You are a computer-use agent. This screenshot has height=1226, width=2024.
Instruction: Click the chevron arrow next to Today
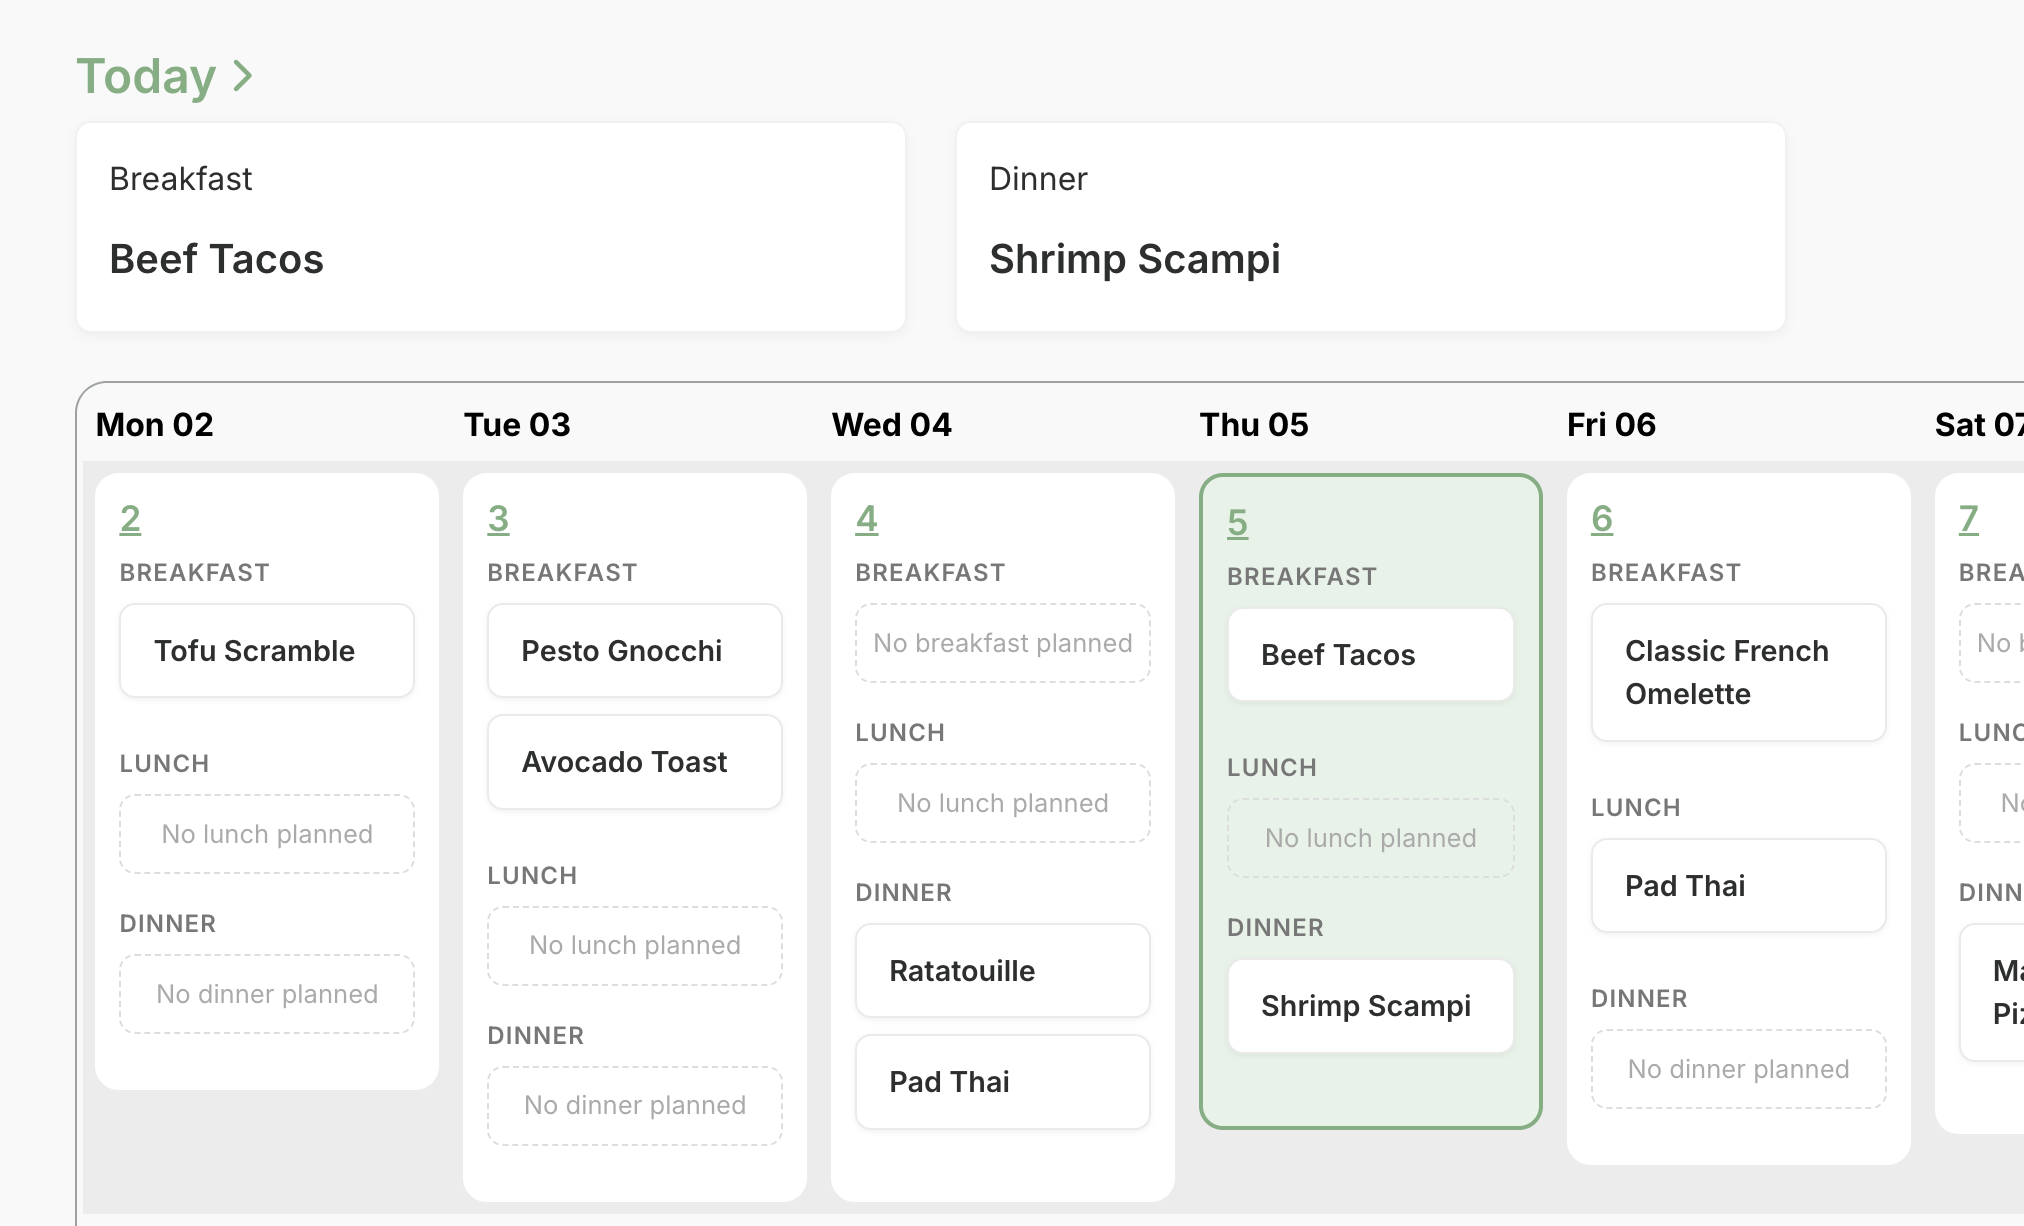click(x=242, y=76)
